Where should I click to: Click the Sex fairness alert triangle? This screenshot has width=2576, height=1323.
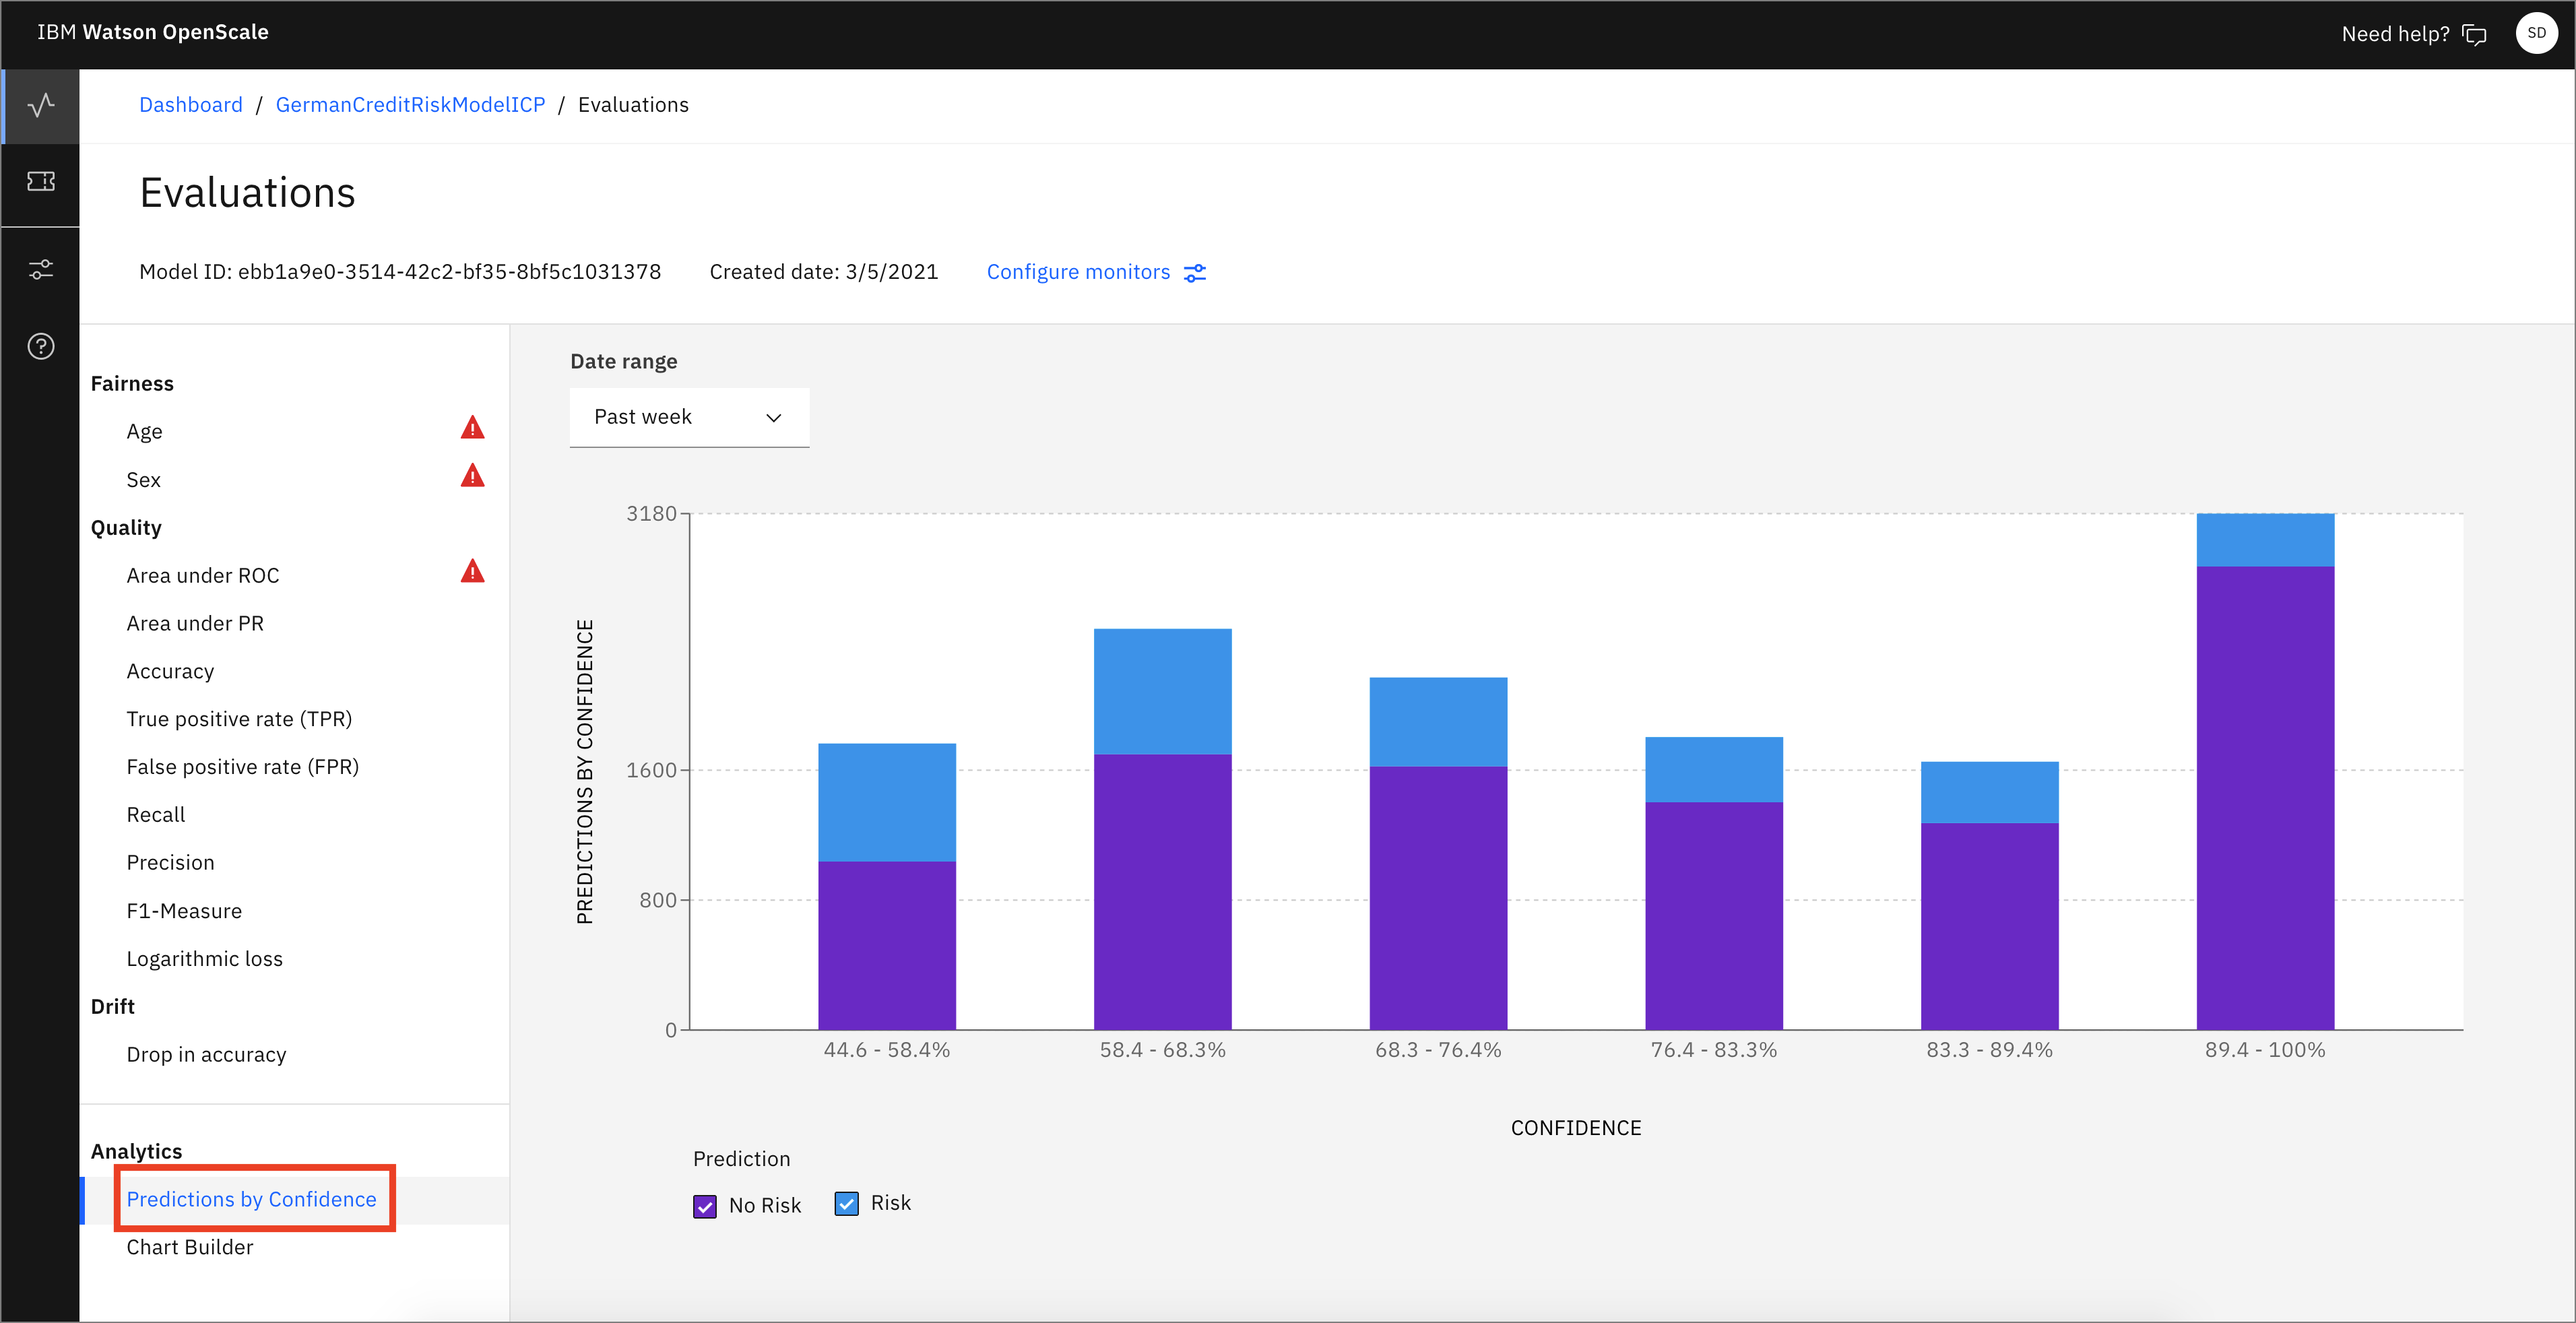tap(472, 476)
